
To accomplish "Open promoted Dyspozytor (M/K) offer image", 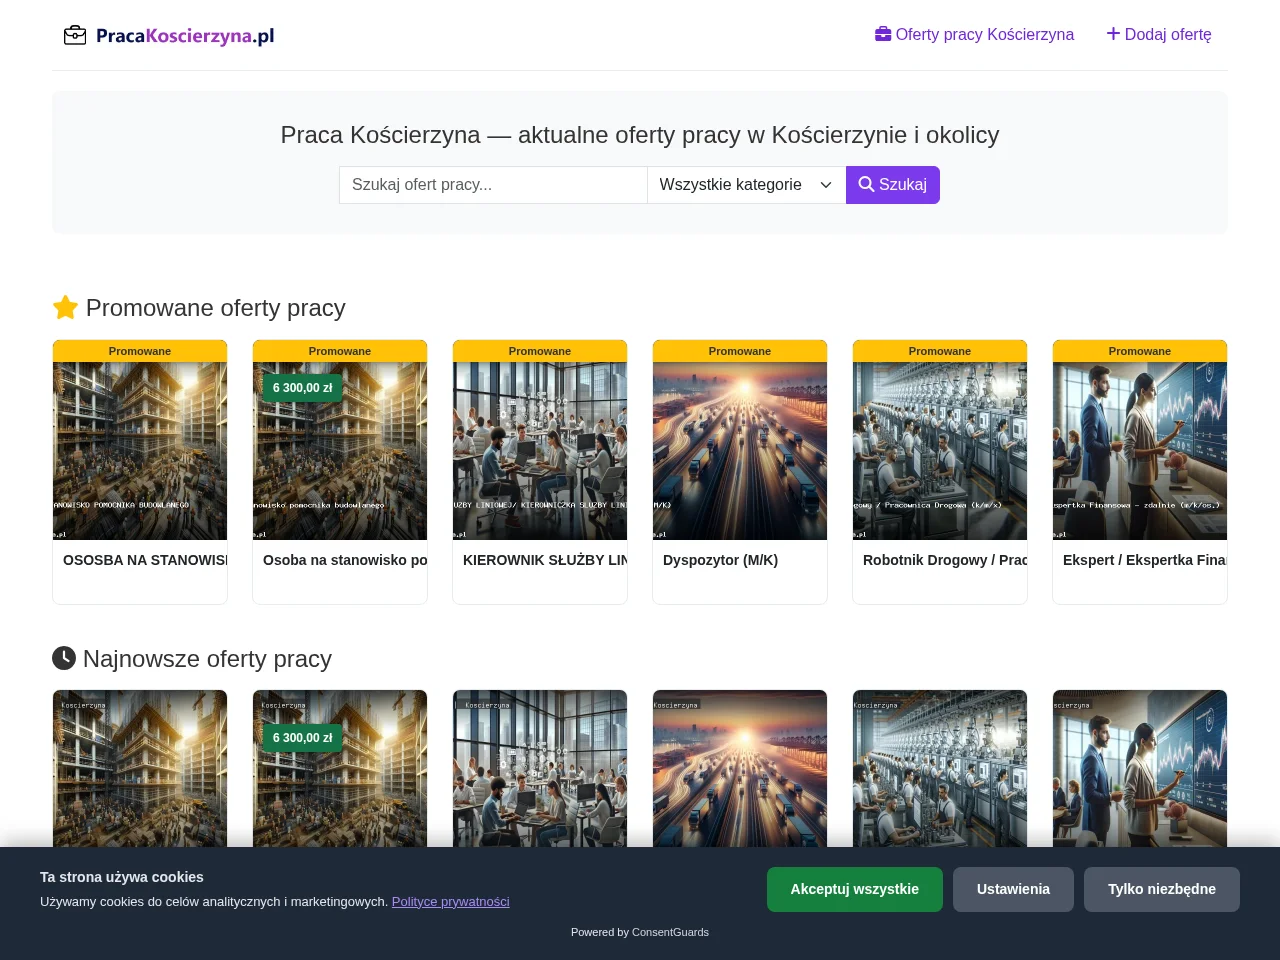I will tap(740, 451).
